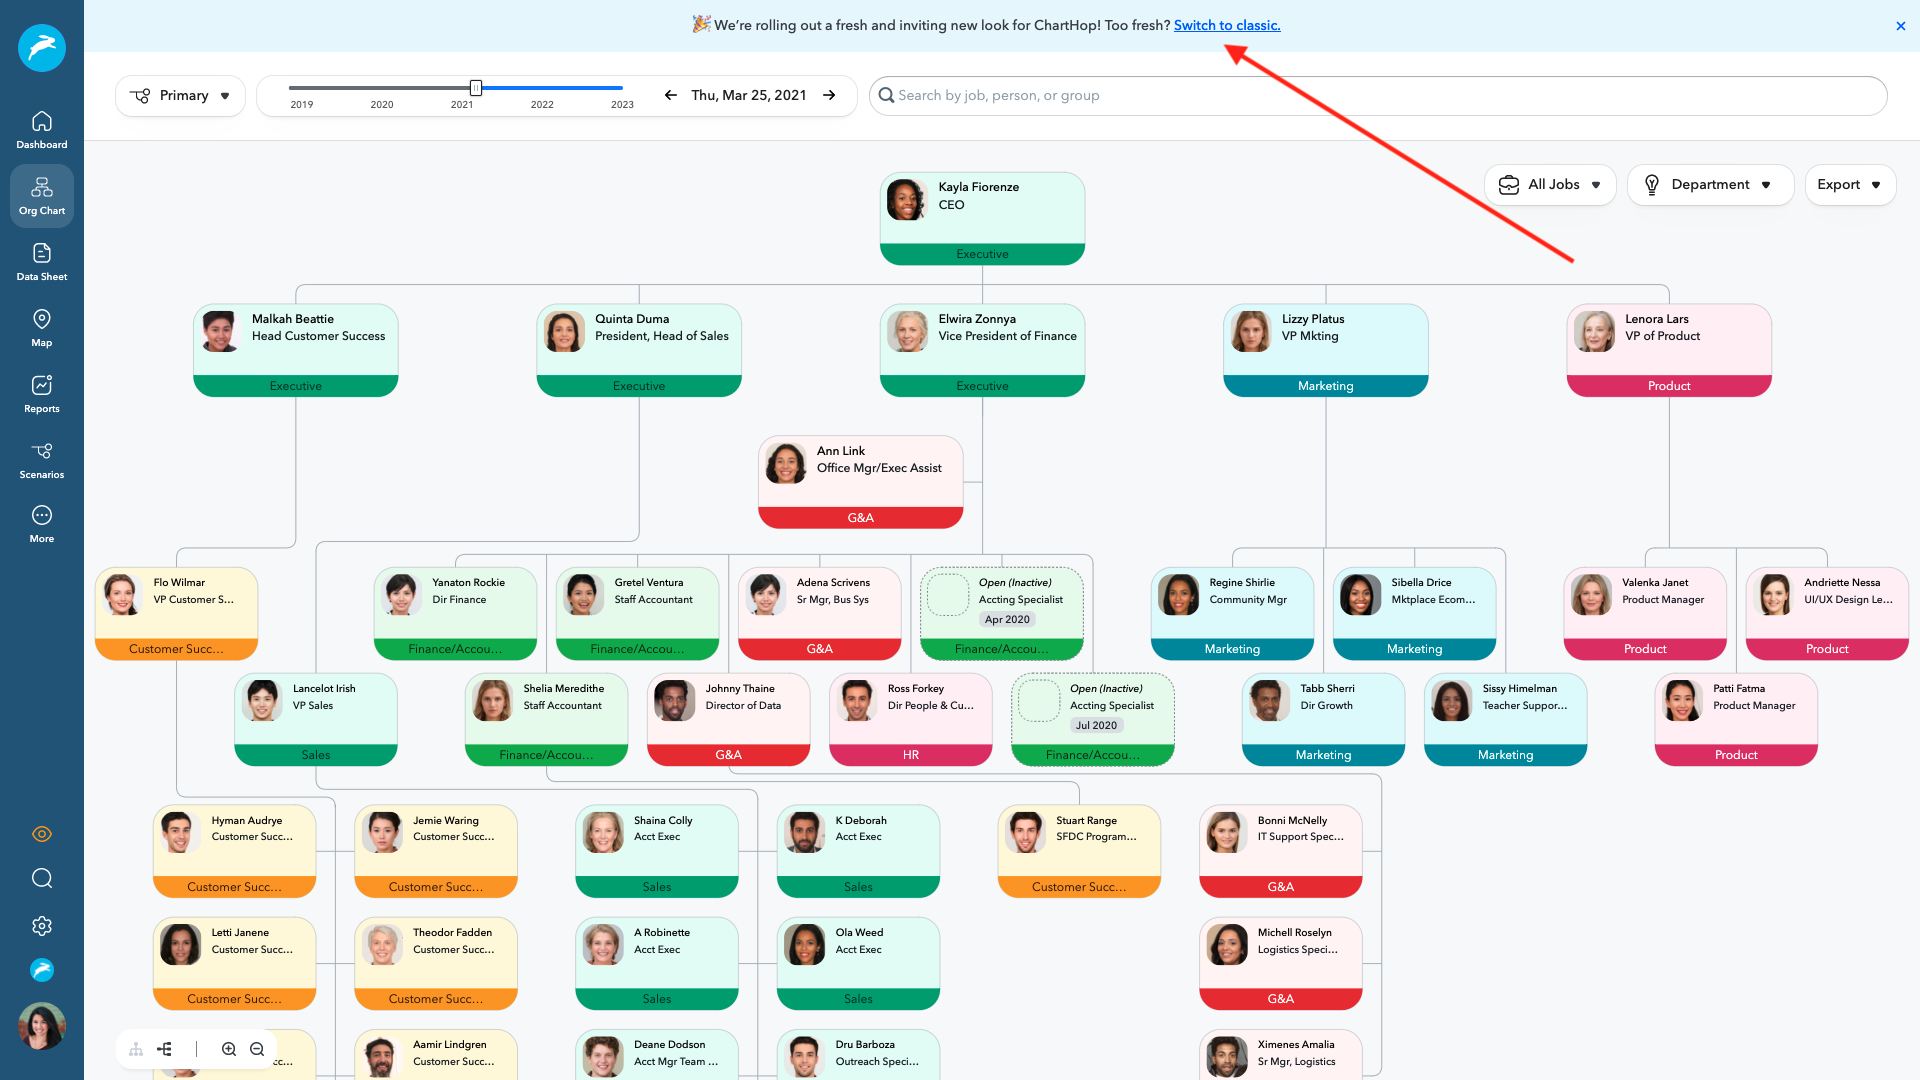Click the Switch to classic link
The image size is (1920, 1080).
click(x=1227, y=25)
